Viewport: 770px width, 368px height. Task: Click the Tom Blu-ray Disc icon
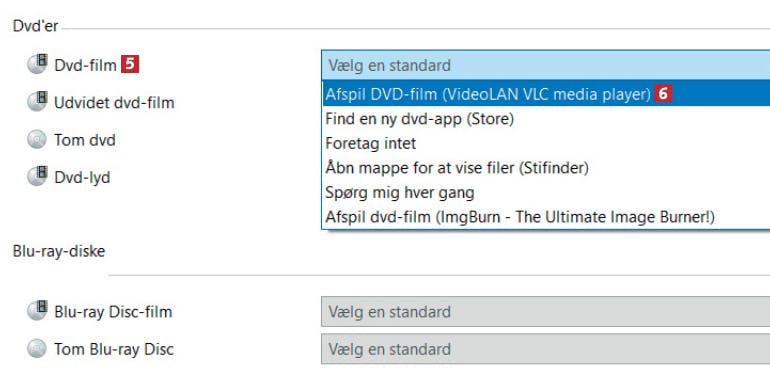37,349
